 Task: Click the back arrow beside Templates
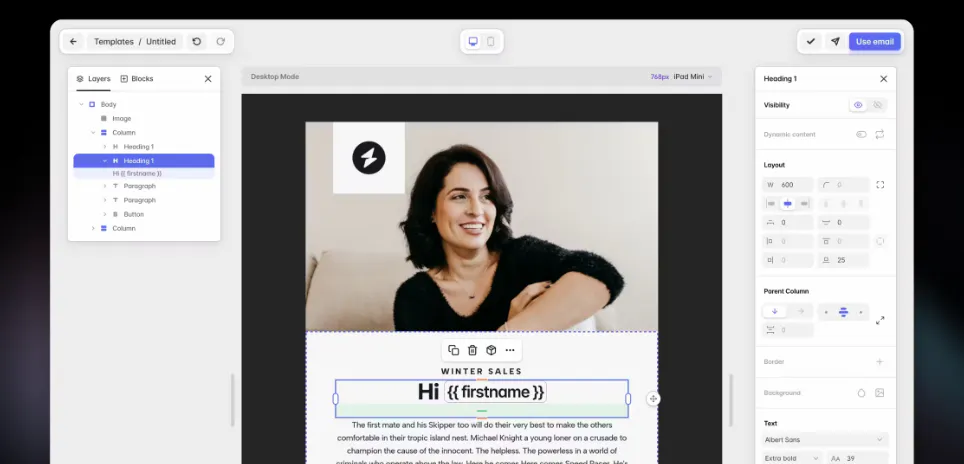pyautogui.click(x=73, y=42)
